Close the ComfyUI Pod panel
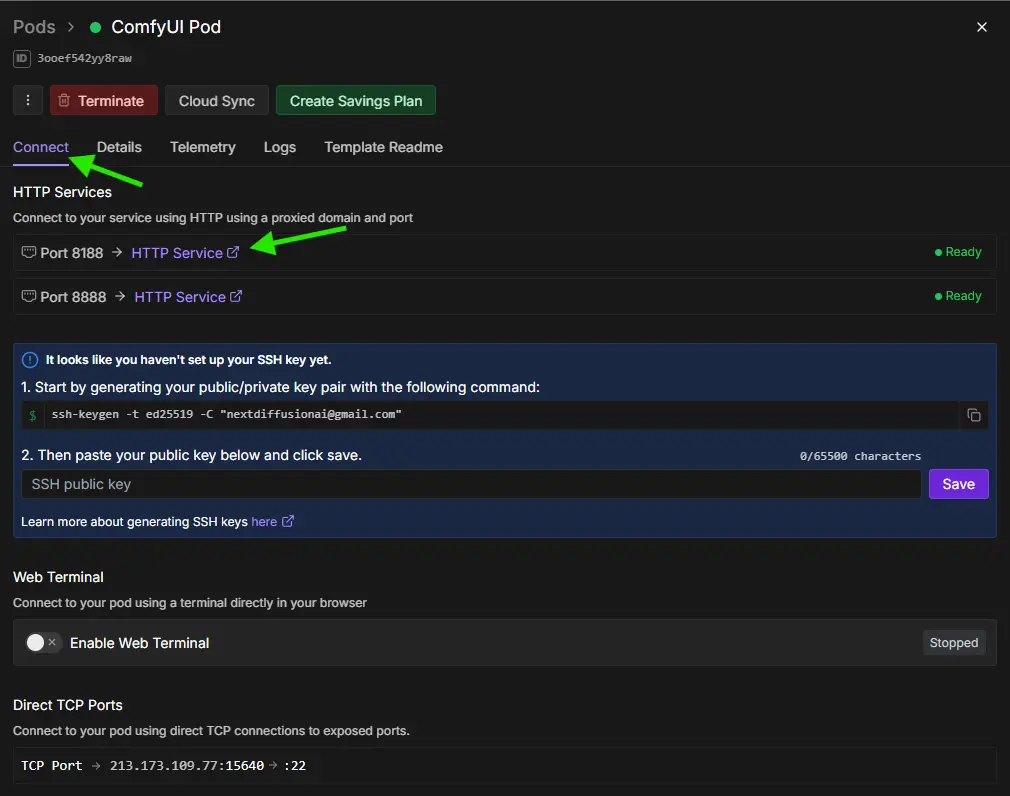 coord(981,27)
